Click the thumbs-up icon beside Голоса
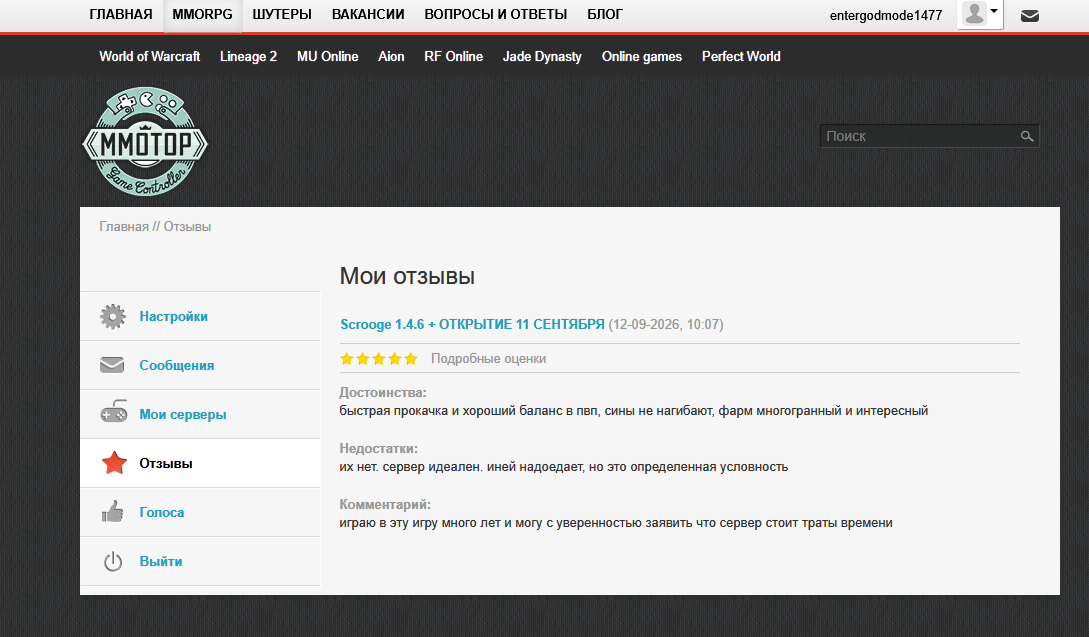Image resolution: width=1089 pixels, height=637 pixels. point(113,512)
